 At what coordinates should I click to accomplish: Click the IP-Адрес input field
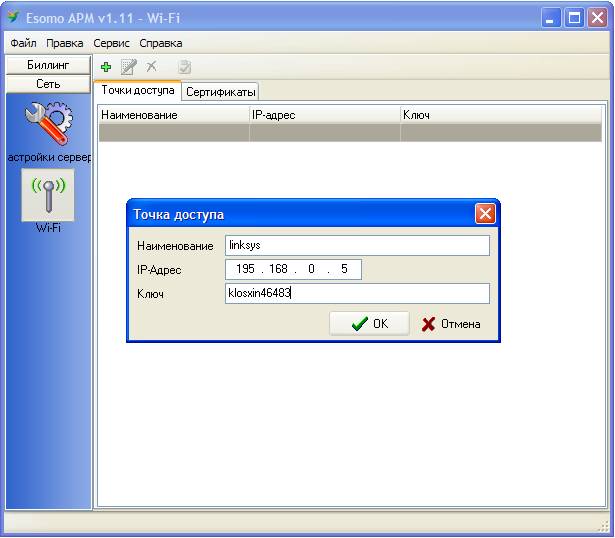point(293,269)
